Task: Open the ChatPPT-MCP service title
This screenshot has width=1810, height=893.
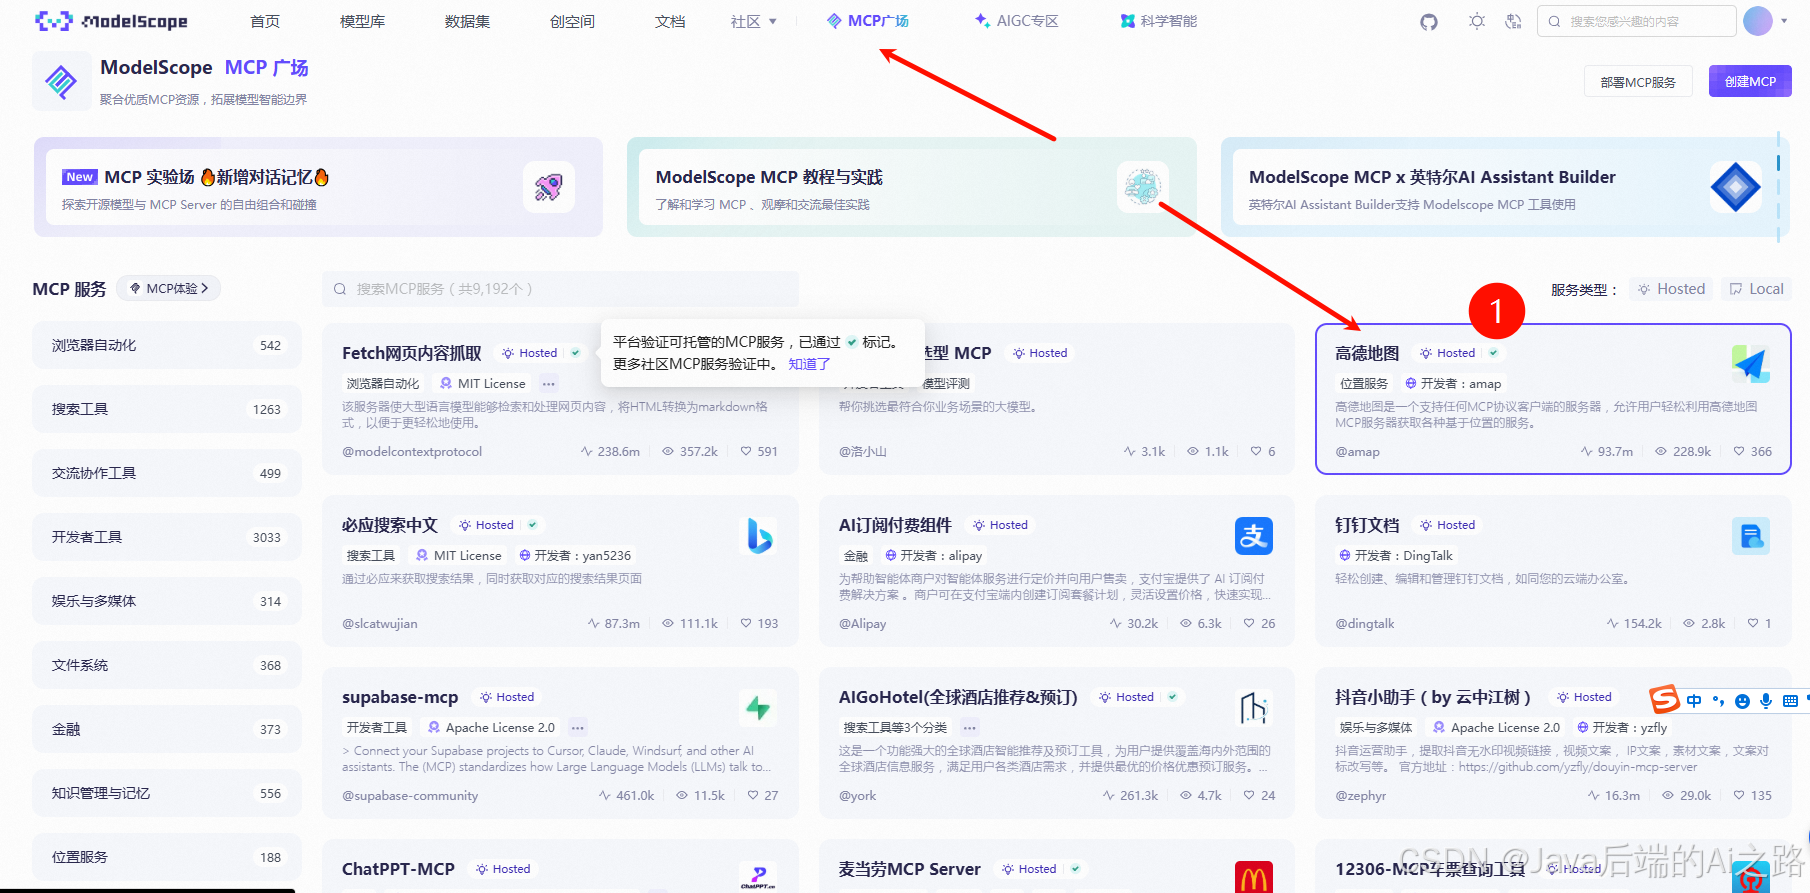Action: coord(398,869)
